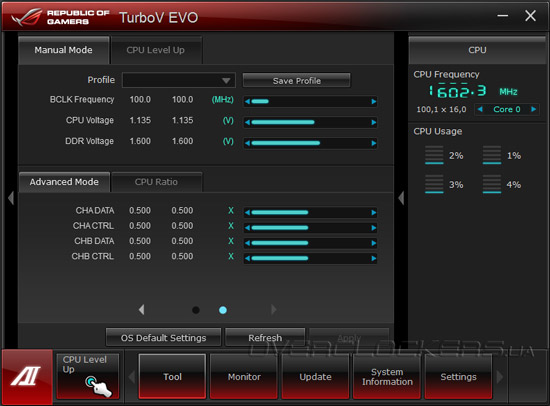Decrease DDR Voltage with left arrow

click(x=248, y=143)
